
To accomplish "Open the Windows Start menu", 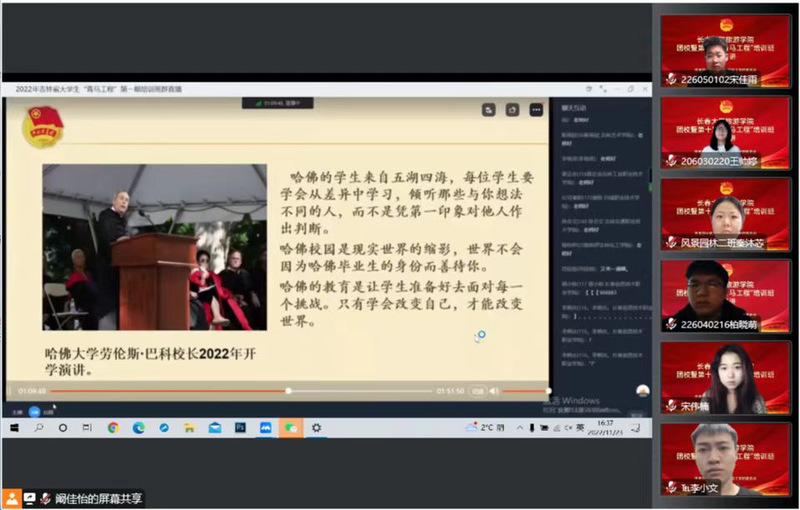I will pyautogui.click(x=14, y=428).
